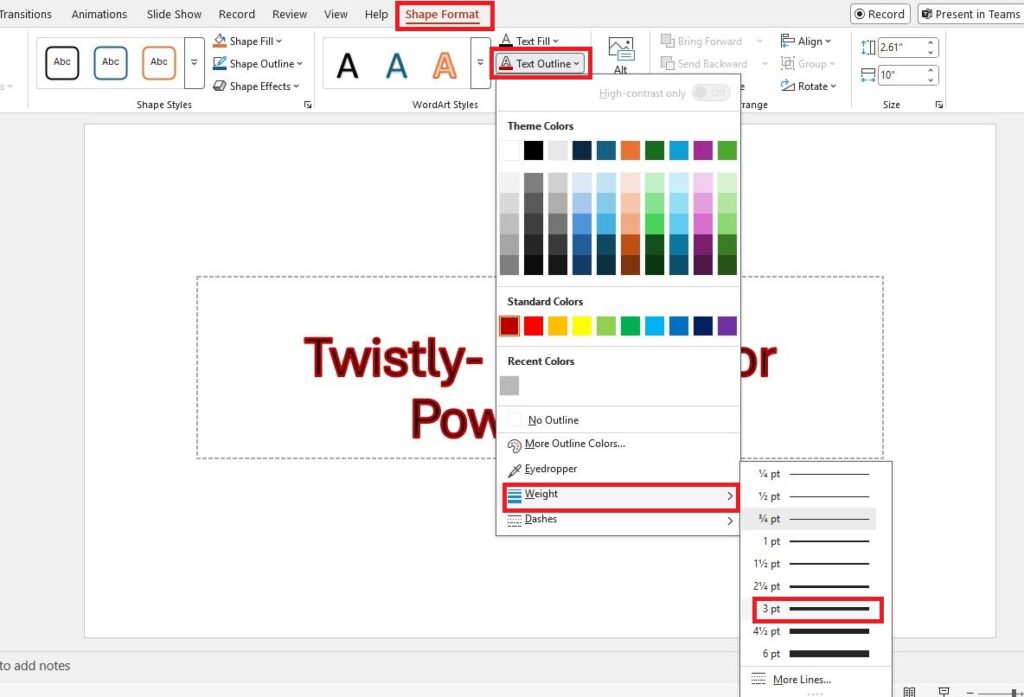
Task: Expand the Weight submenu
Action: point(620,496)
